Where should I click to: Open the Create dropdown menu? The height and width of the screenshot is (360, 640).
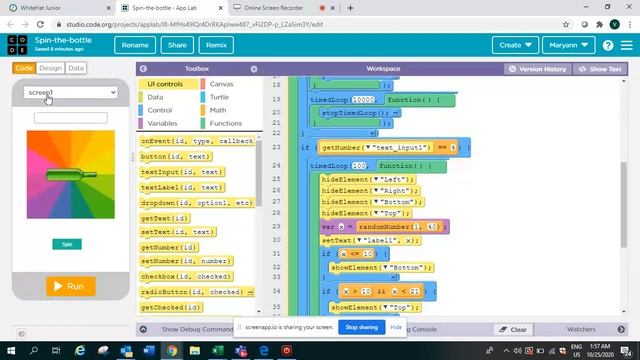[x=515, y=45]
